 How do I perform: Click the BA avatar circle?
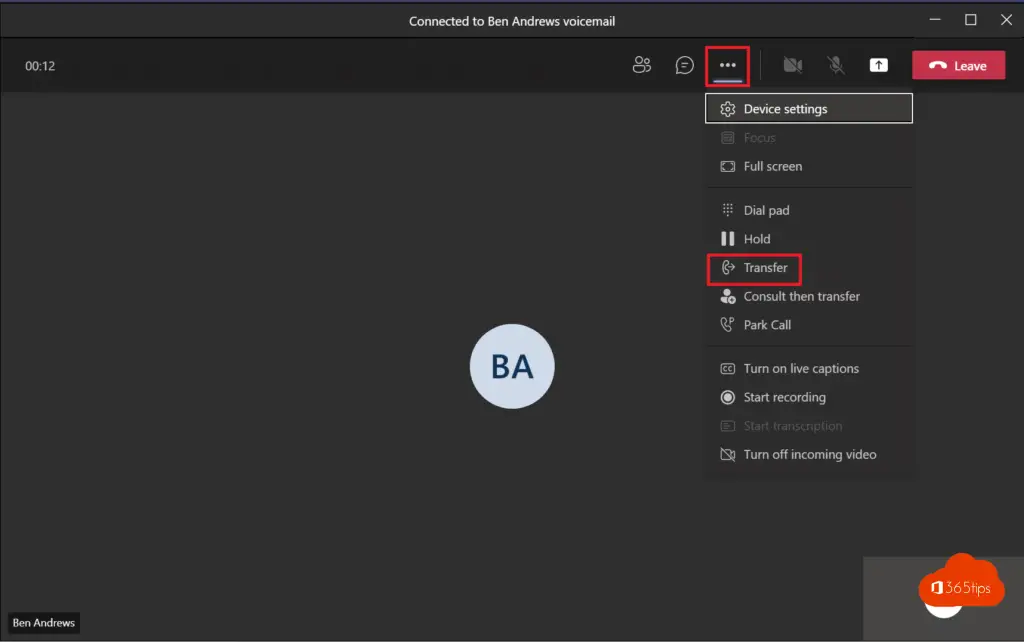(x=512, y=367)
